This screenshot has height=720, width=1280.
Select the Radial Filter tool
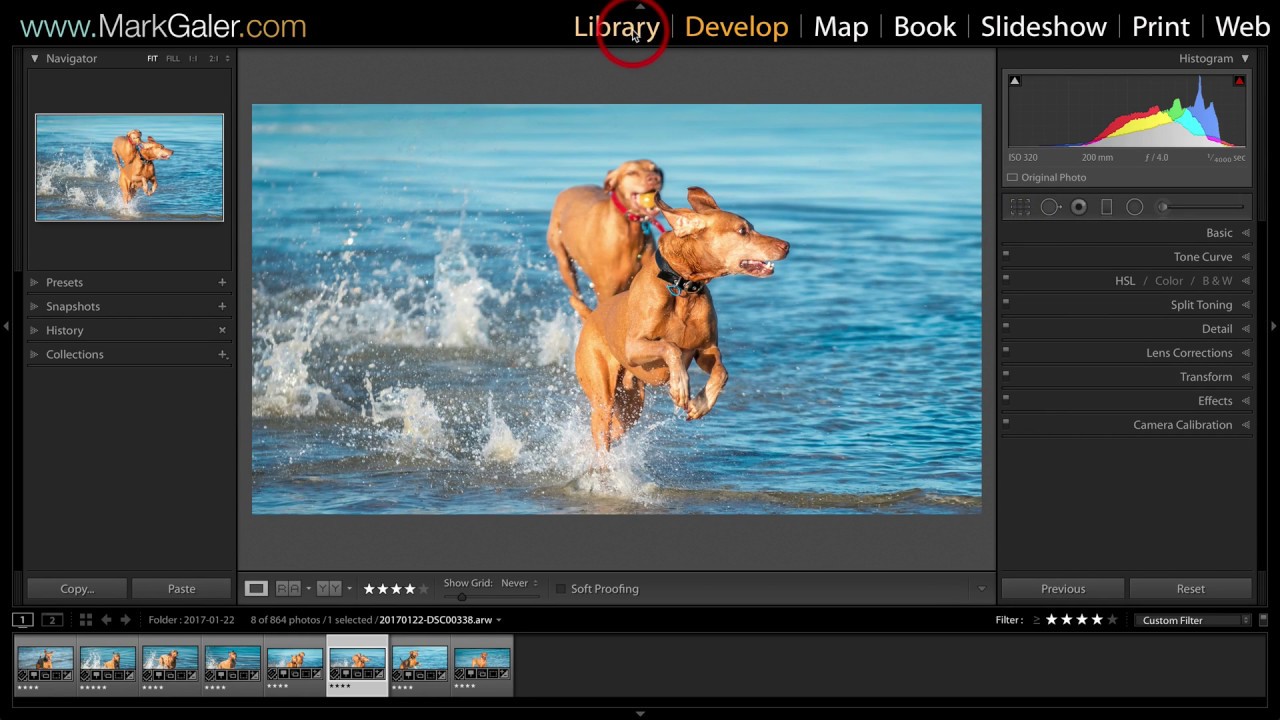[1134, 207]
